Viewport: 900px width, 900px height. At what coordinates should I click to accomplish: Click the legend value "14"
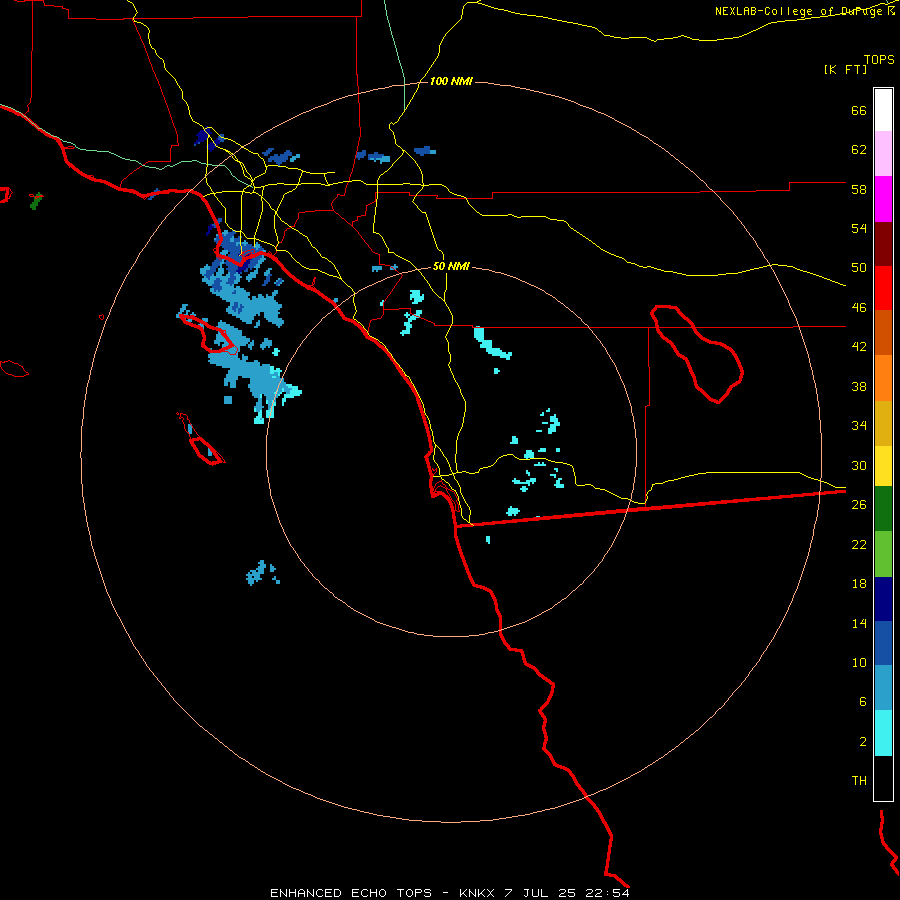[x=859, y=623]
